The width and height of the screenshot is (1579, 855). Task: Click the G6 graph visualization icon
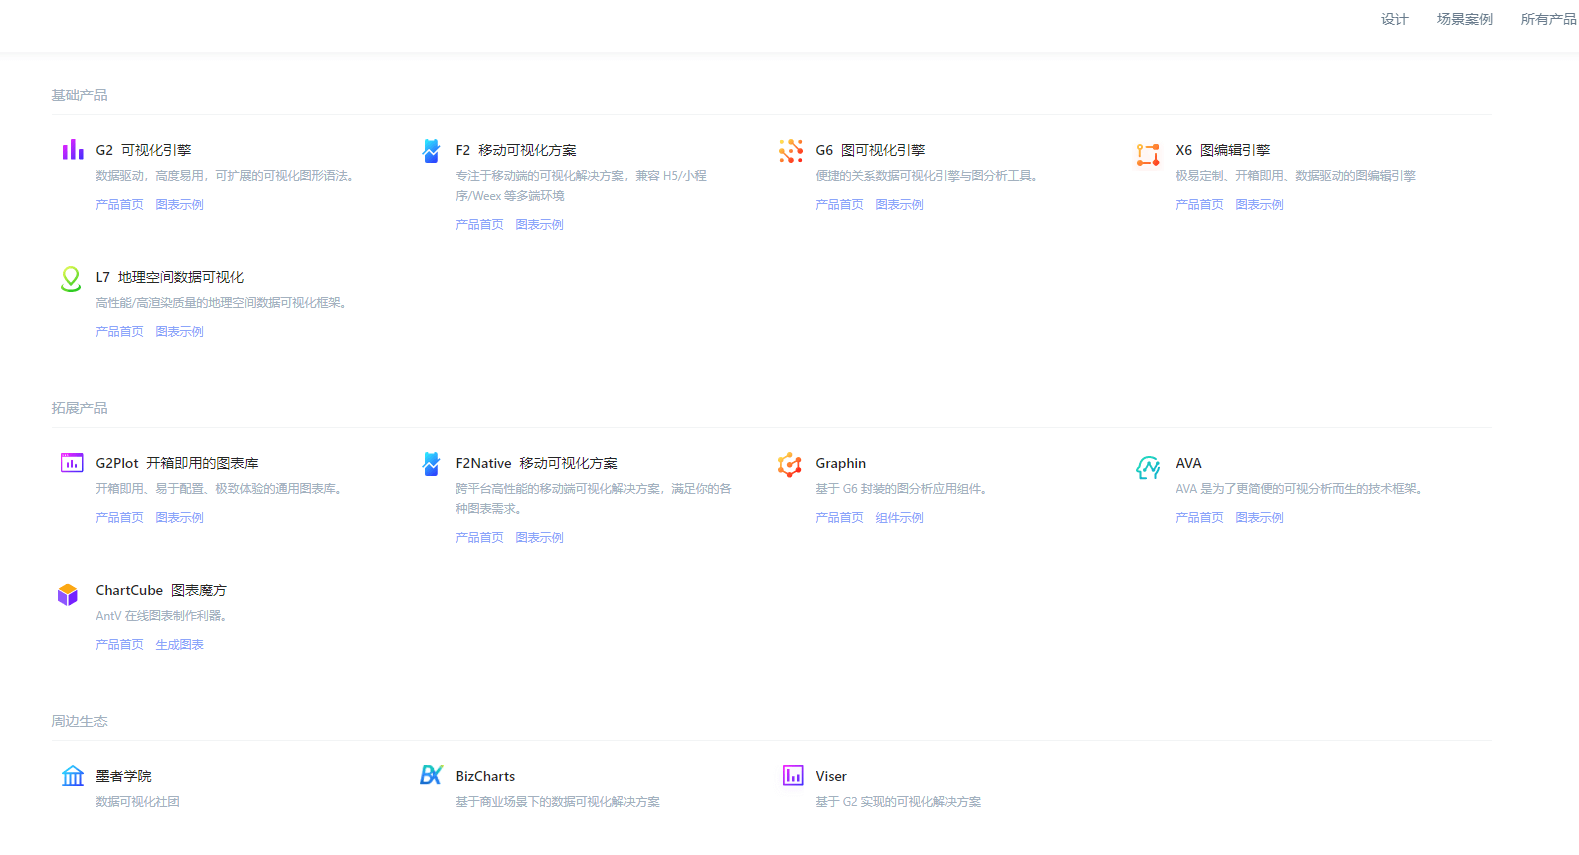coord(791,151)
